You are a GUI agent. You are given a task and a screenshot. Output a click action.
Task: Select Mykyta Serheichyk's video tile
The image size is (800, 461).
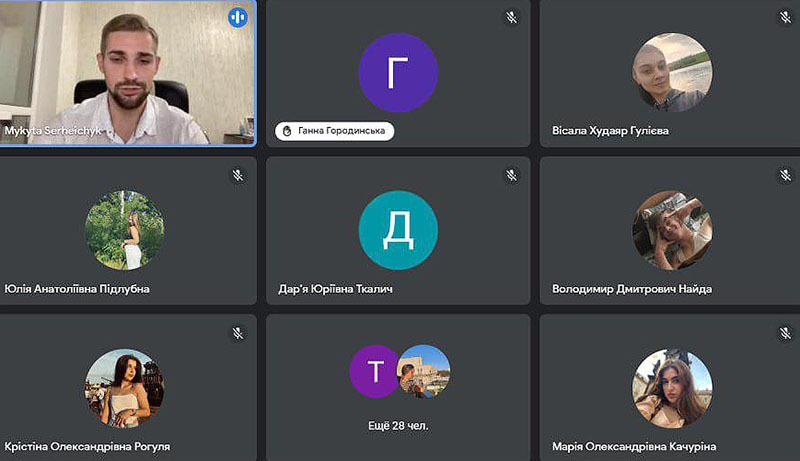(127, 70)
